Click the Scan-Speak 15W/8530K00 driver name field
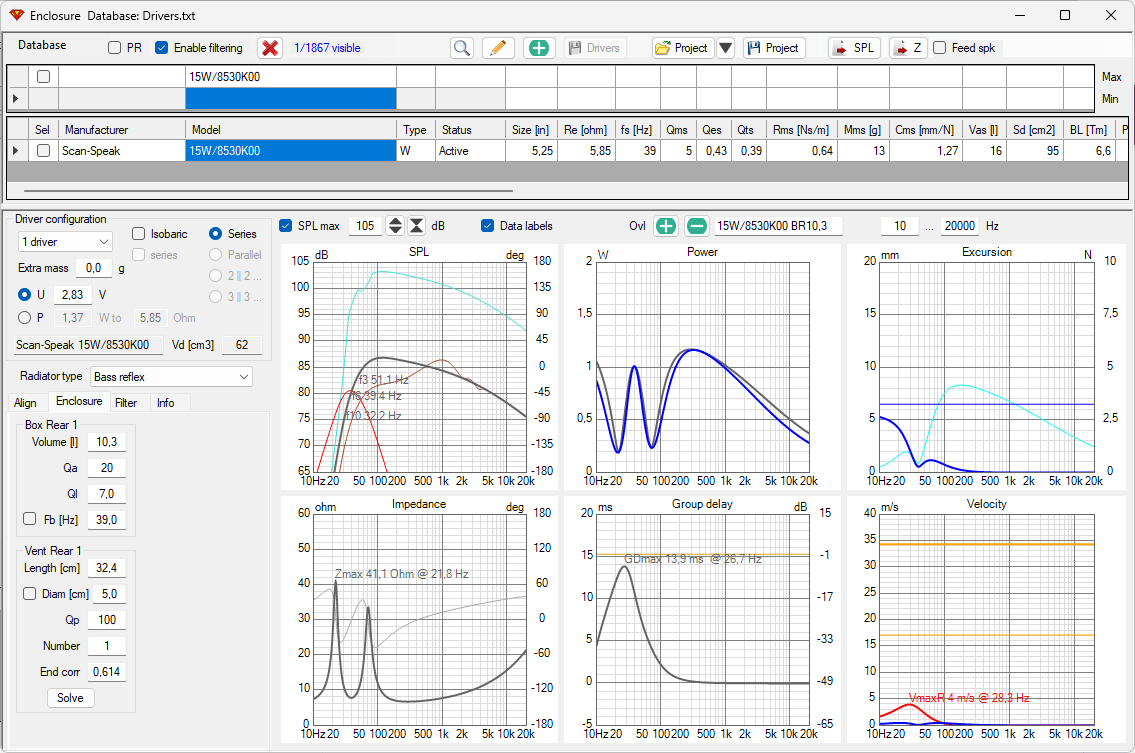 tap(87, 345)
